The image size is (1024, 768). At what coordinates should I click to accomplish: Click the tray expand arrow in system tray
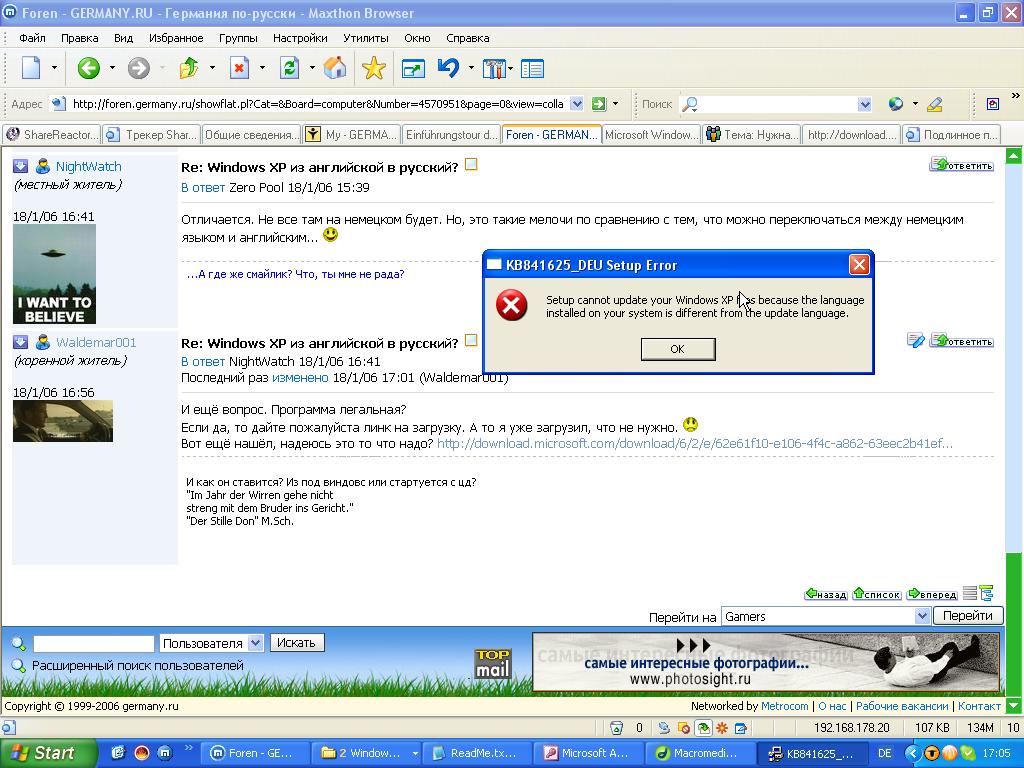912,754
